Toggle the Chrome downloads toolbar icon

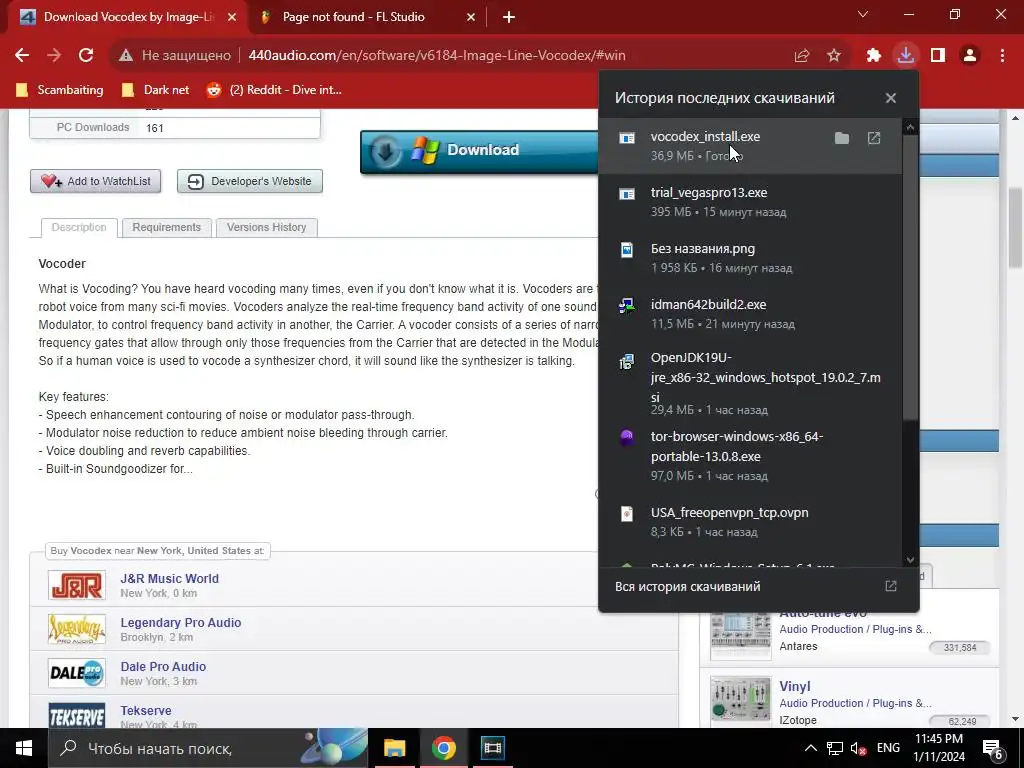point(906,56)
